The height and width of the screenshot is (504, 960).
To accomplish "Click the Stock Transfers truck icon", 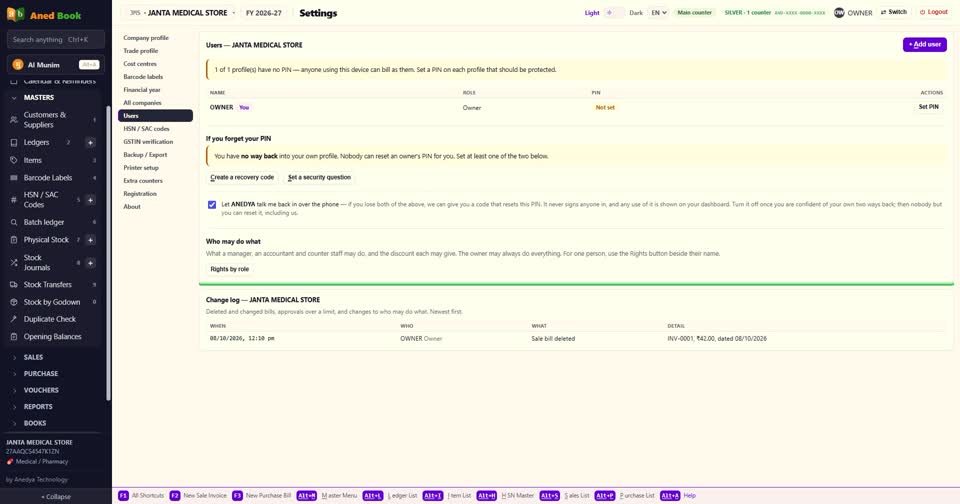I will coord(13,285).
